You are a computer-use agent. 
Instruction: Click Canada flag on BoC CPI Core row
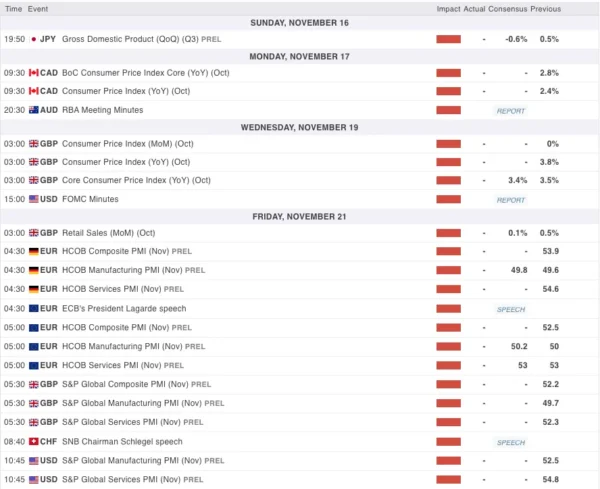(33, 74)
